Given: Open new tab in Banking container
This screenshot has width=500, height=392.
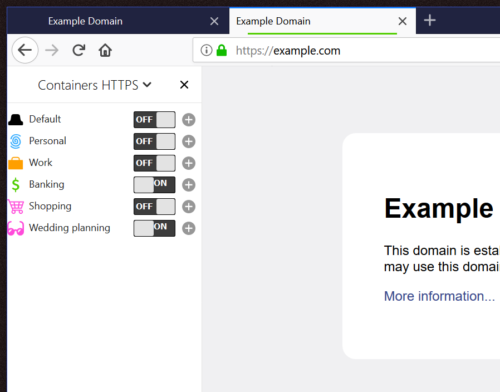Looking at the screenshot, I should point(189,185).
